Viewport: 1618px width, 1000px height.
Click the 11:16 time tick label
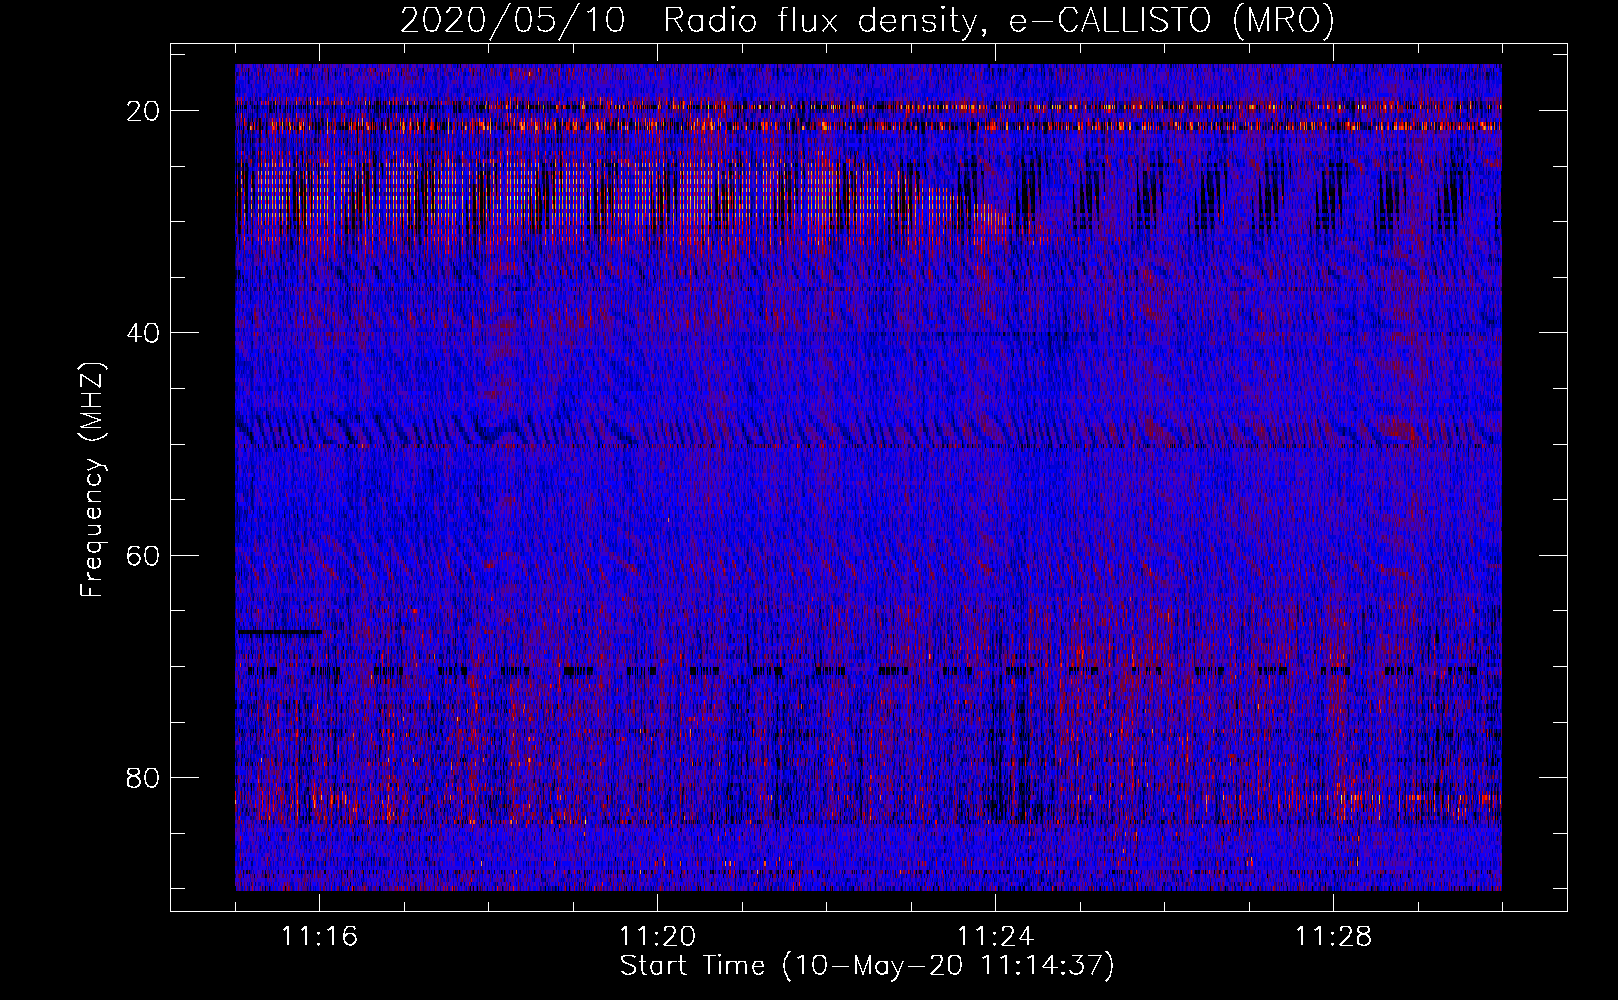point(319,936)
